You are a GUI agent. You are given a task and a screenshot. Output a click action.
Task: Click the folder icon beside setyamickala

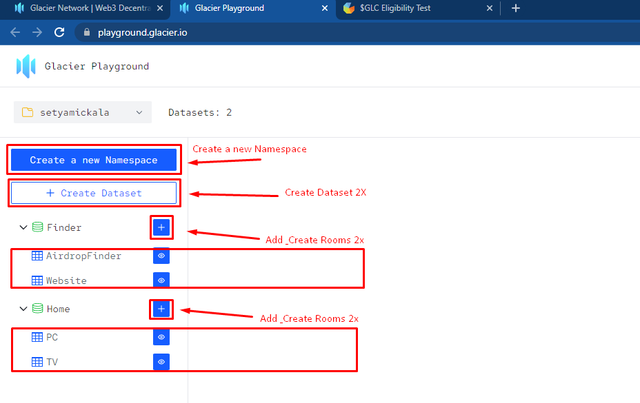tap(27, 112)
